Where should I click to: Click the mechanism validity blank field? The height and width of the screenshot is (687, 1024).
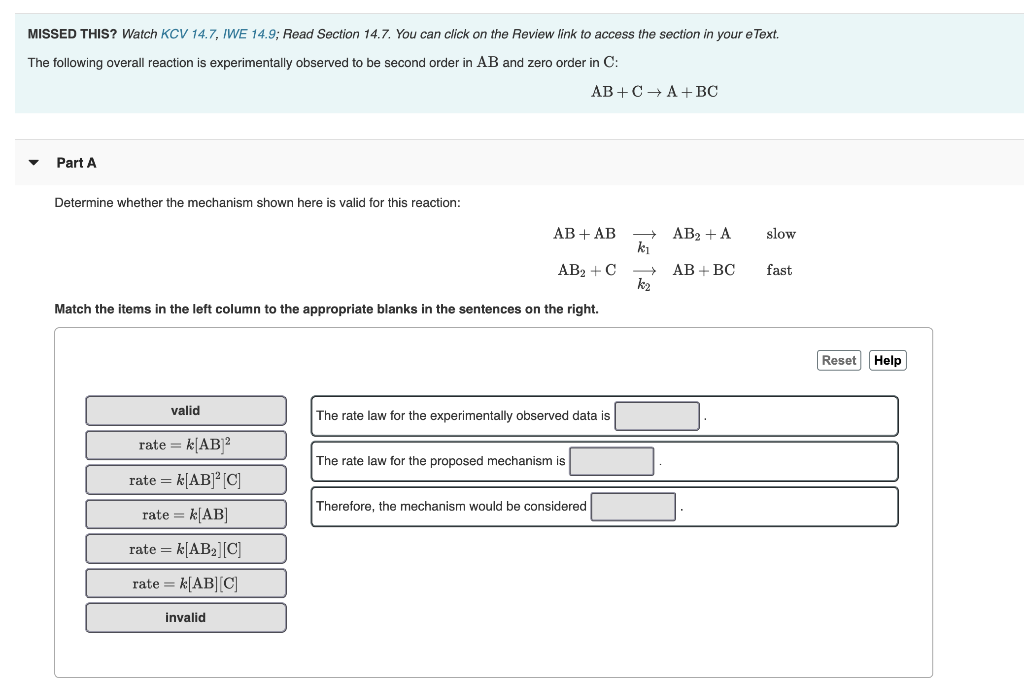pyautogui.click(x=634, y=506)
